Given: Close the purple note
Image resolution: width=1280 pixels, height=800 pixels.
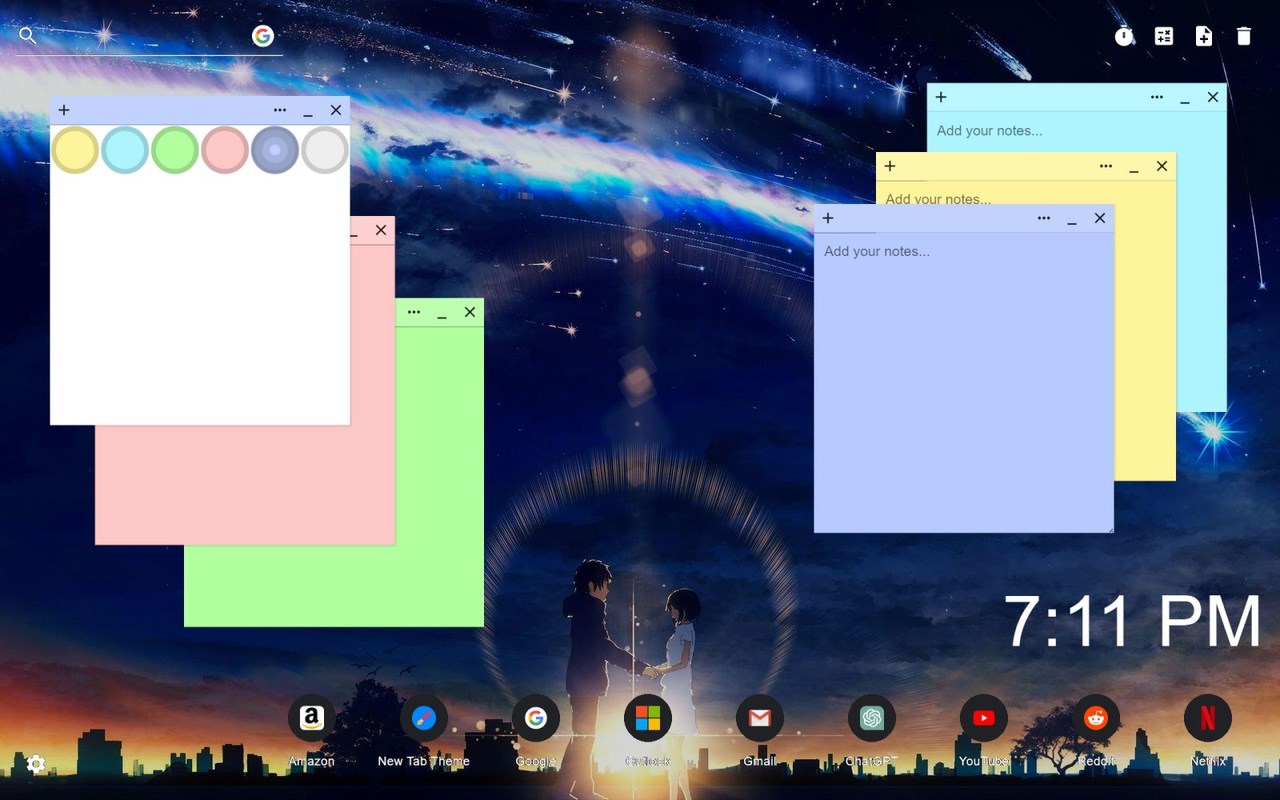Looking at the screenshot, I should tap(1100, 218).
